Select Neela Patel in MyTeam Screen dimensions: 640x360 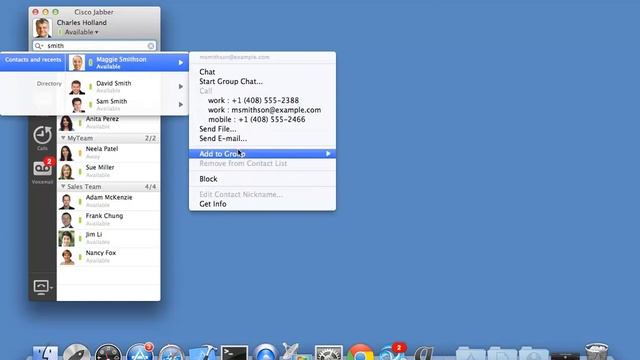click(x=108, y=153)
